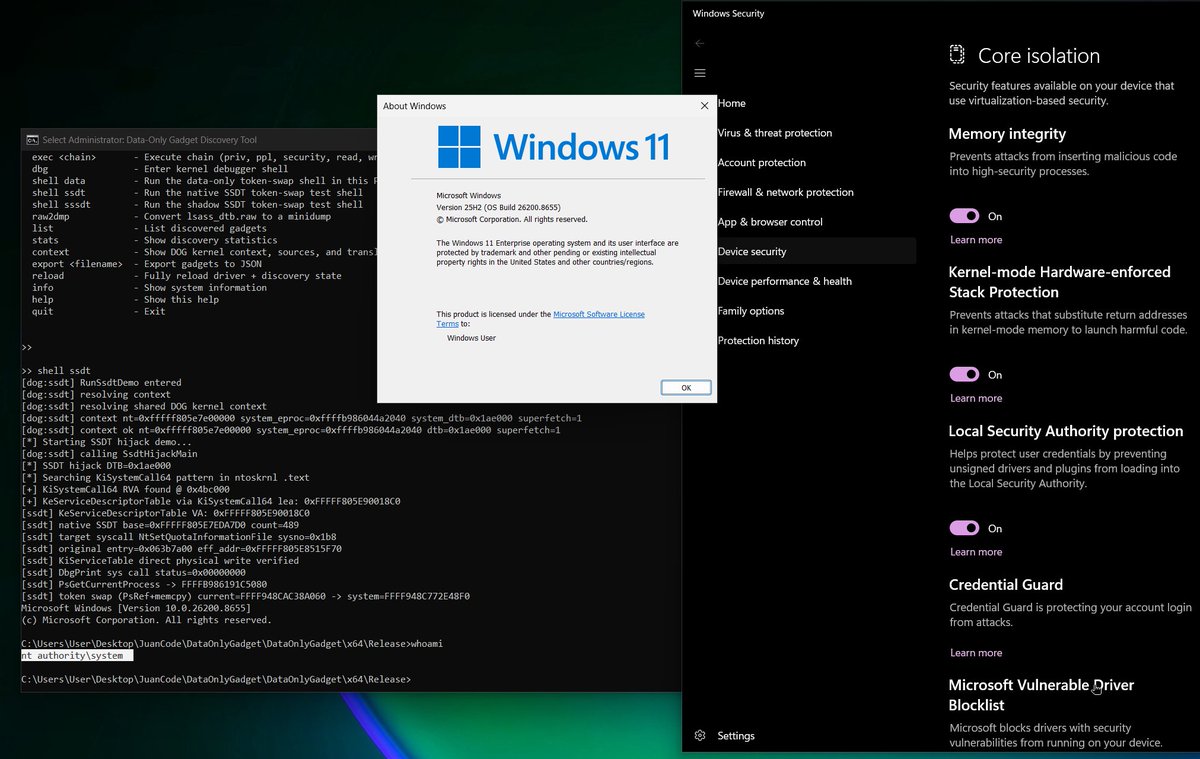
Task: Click the Core isolation chip icon
Action: click(957, 55)
